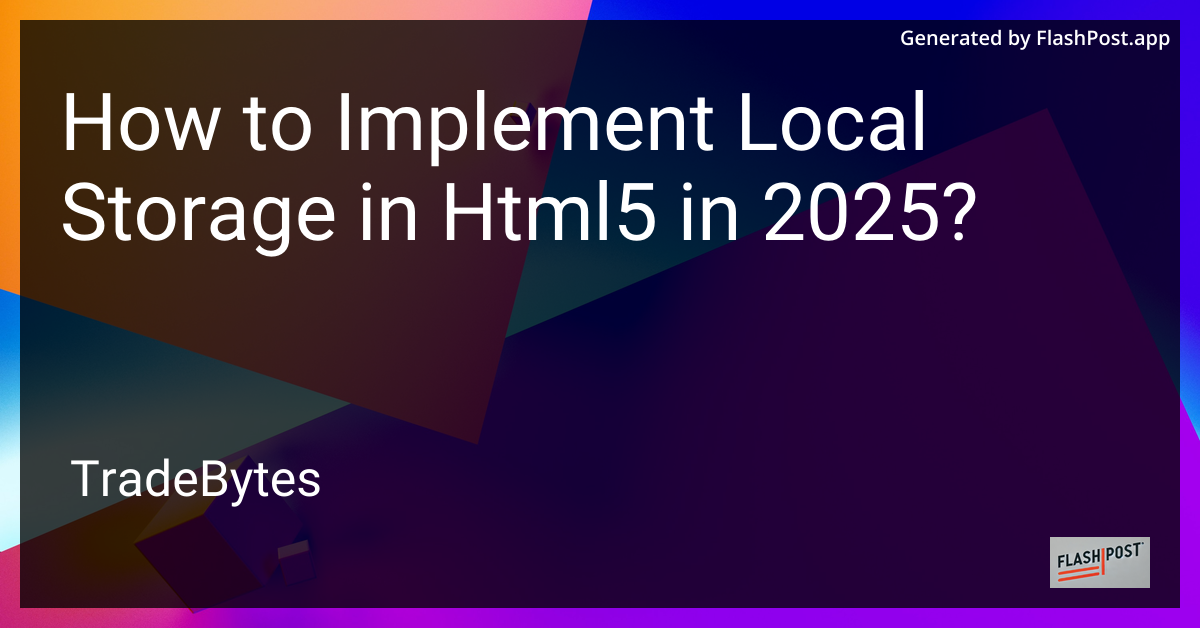Image resolution: width=1200 pixels, height=628 pixels.
Task: Select the orange underline marks in FlashPost logo
Action: [1080, 573]
